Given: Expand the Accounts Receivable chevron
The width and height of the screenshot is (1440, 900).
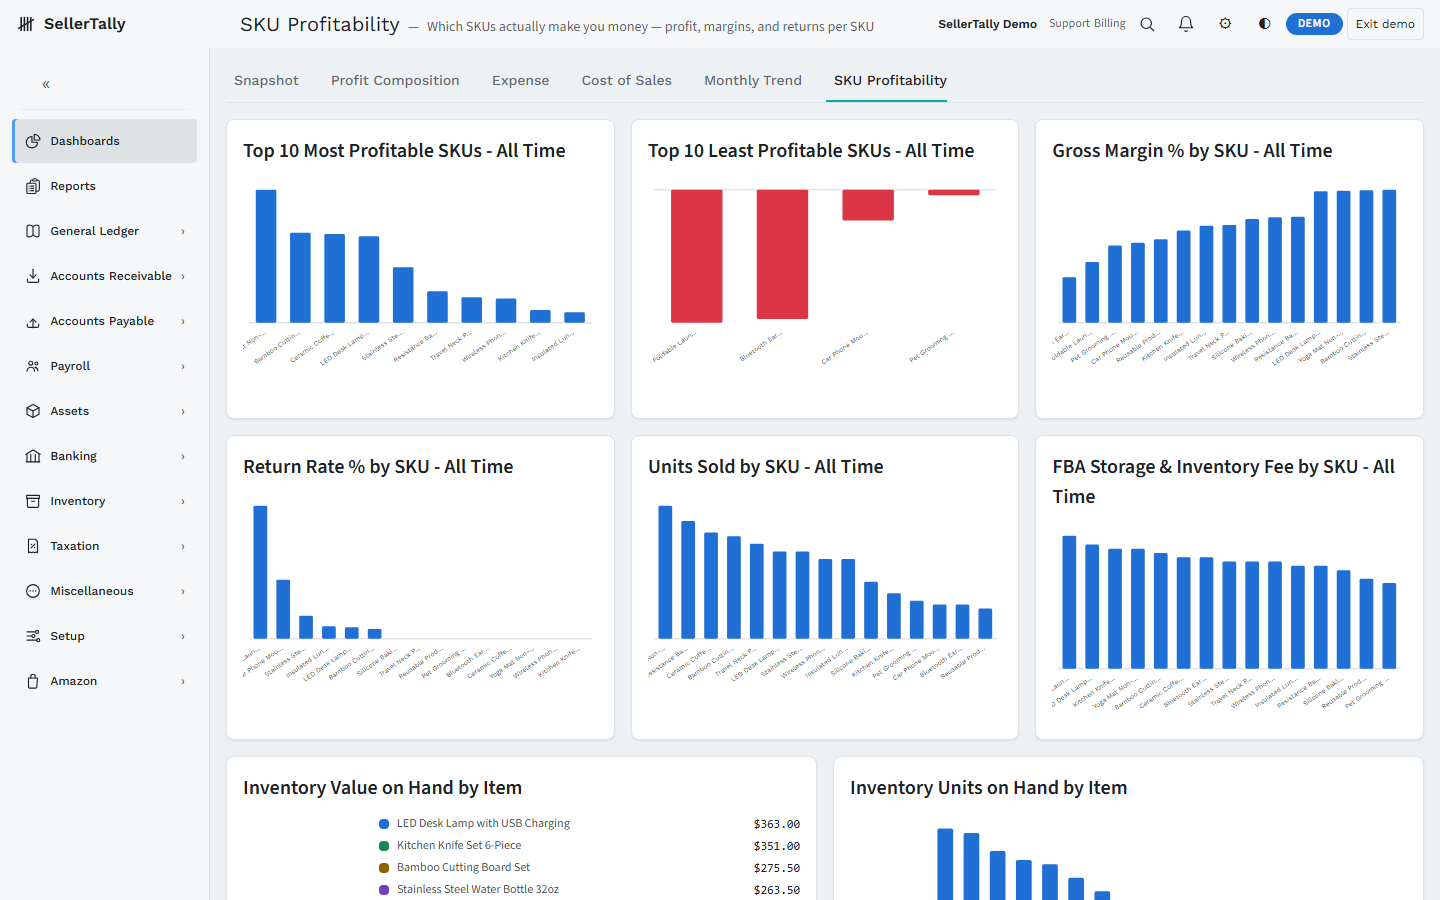Looking at the screenshot, I should pos(183,277).
